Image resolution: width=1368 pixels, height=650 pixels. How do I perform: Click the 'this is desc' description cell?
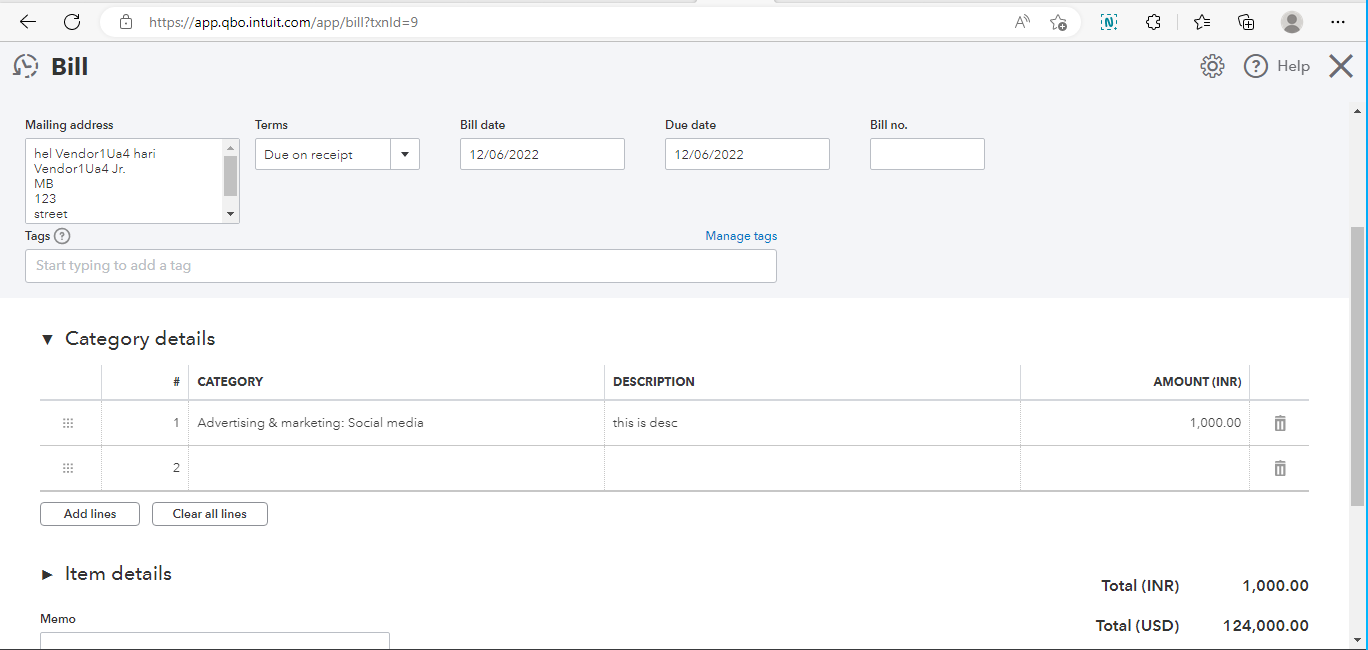tap(812, 423)
